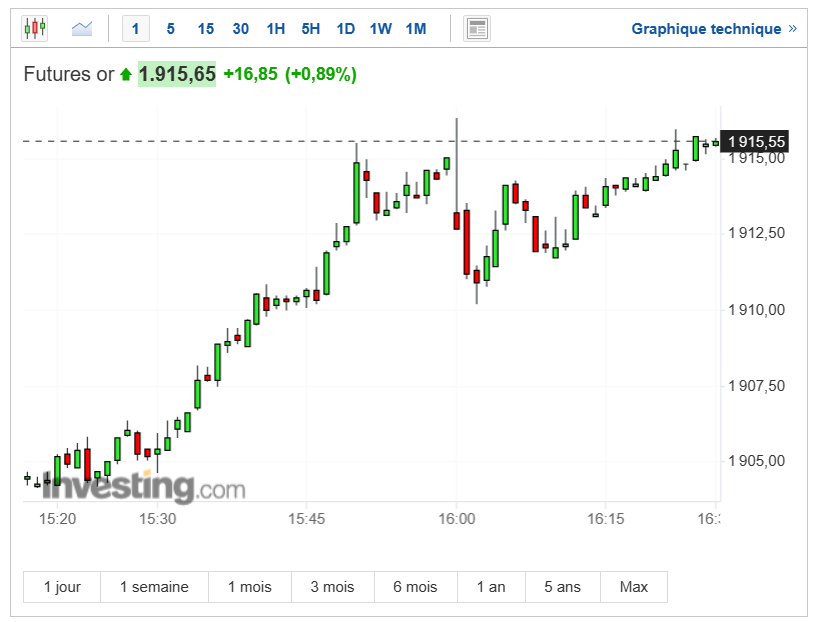814x622 pixels.
Task: Click the +16,85 change value
Action: [x=251, y=74]
